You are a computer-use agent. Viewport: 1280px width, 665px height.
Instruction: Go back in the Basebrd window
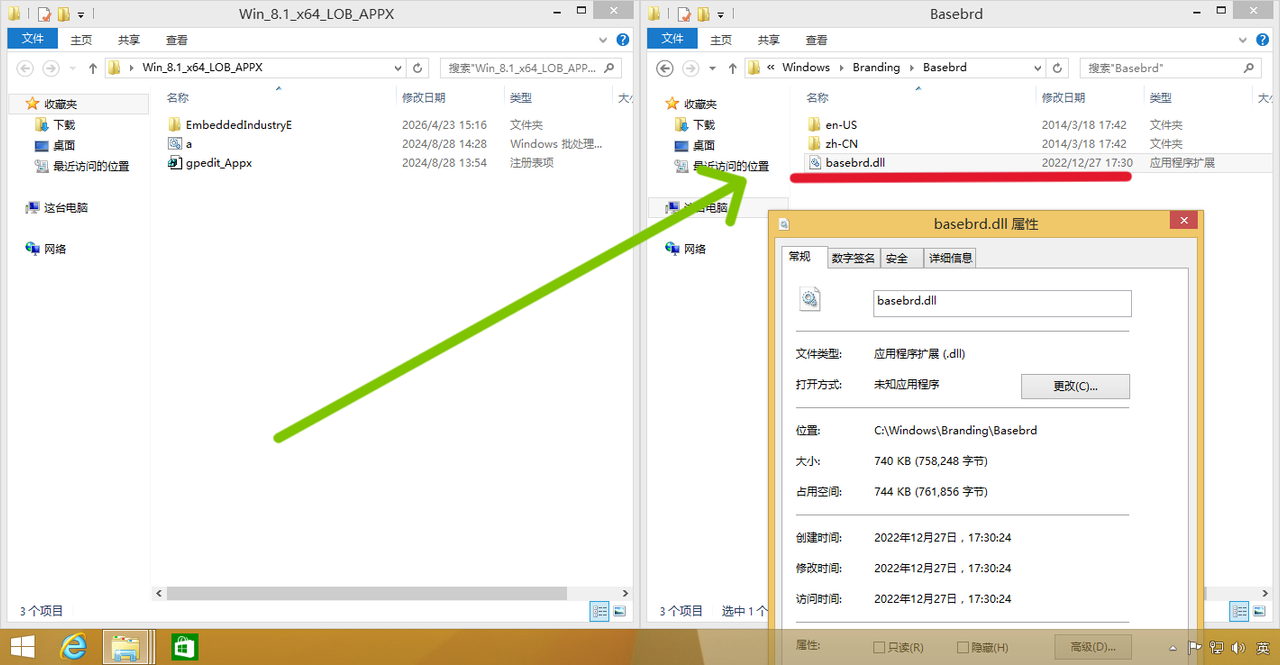pyautogui.click(x=666, y=68)
